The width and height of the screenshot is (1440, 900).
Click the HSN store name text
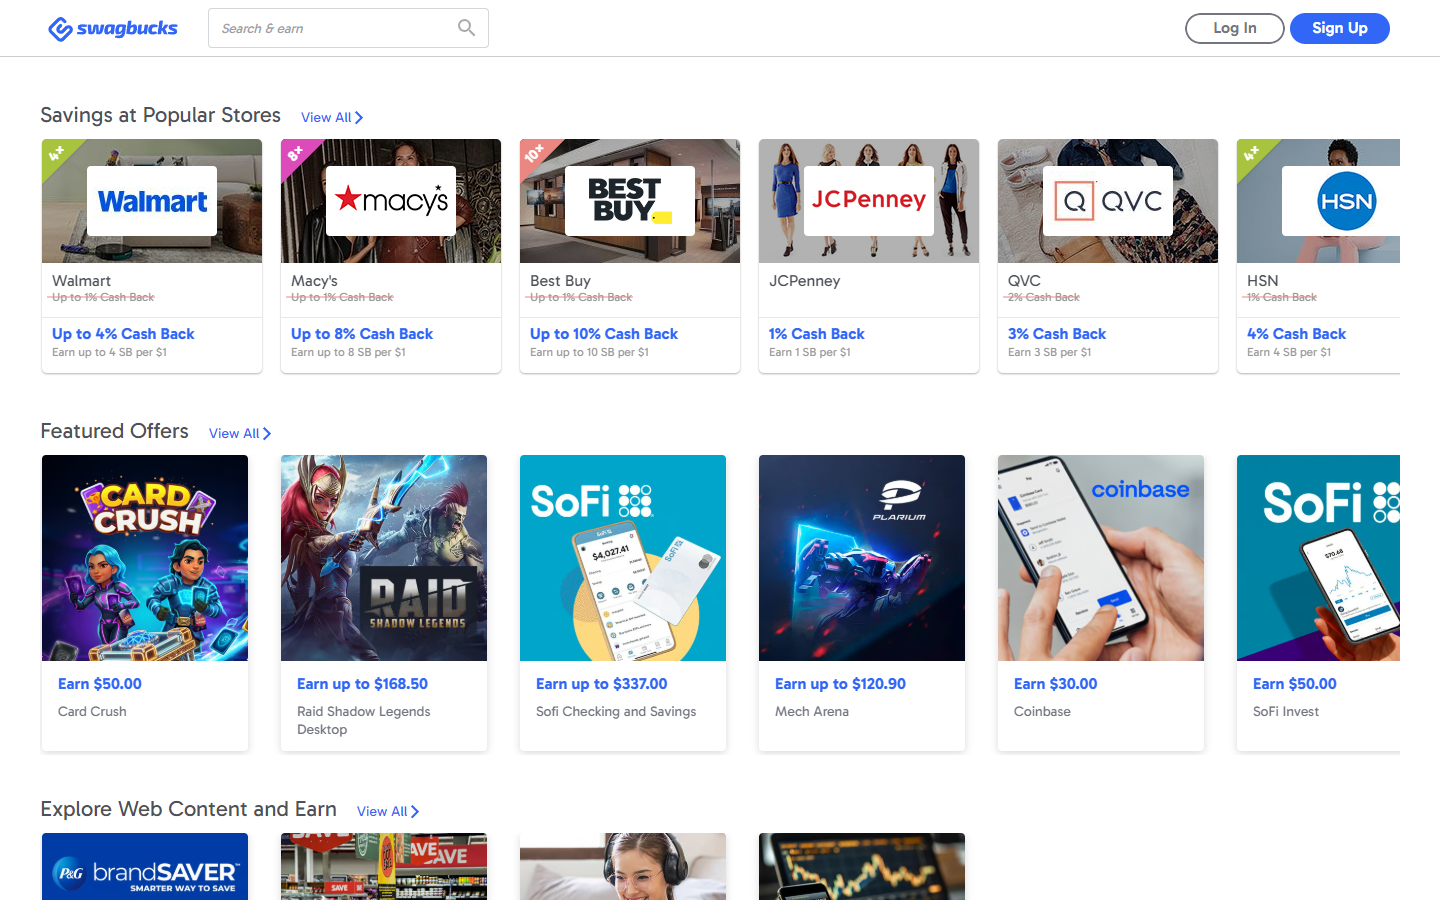point(1263,281)
